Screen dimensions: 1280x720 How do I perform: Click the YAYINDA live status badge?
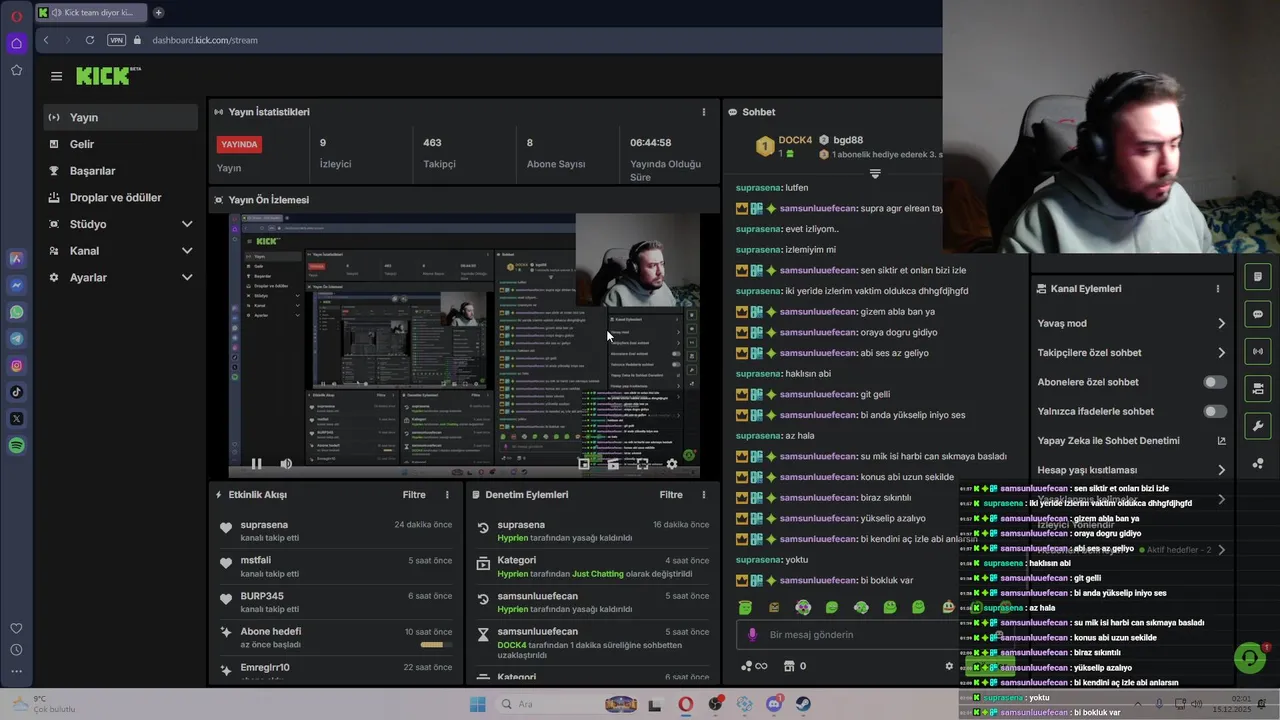tap(239, 144)
